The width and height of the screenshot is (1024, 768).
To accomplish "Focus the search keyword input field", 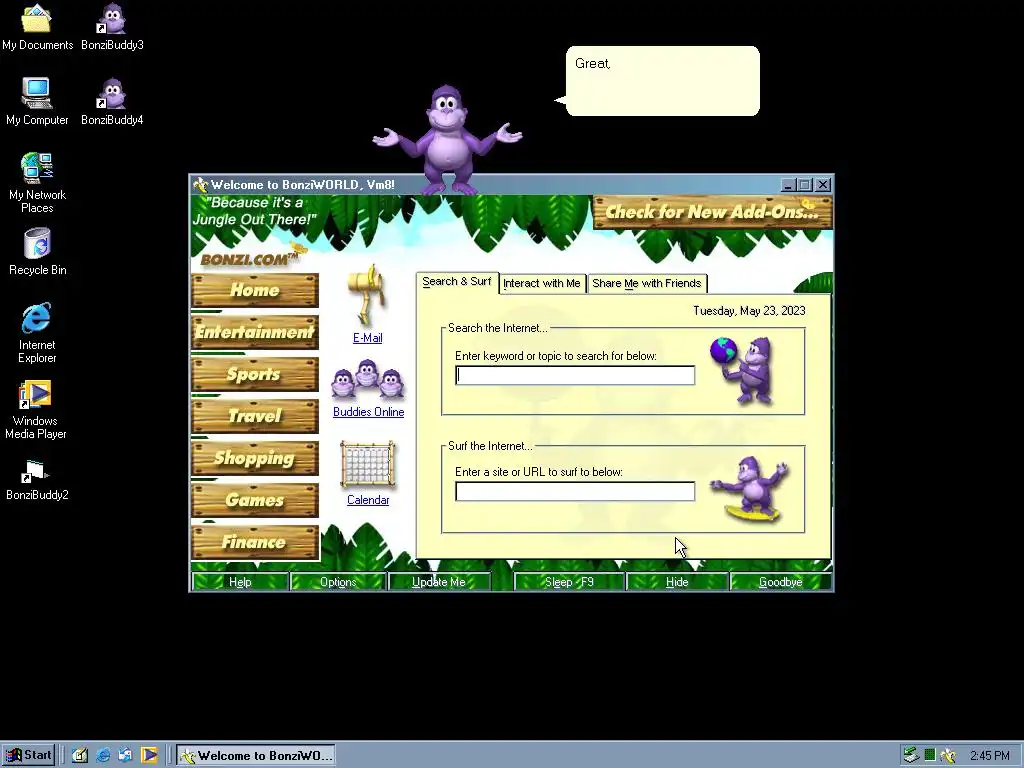I will 575,375.
